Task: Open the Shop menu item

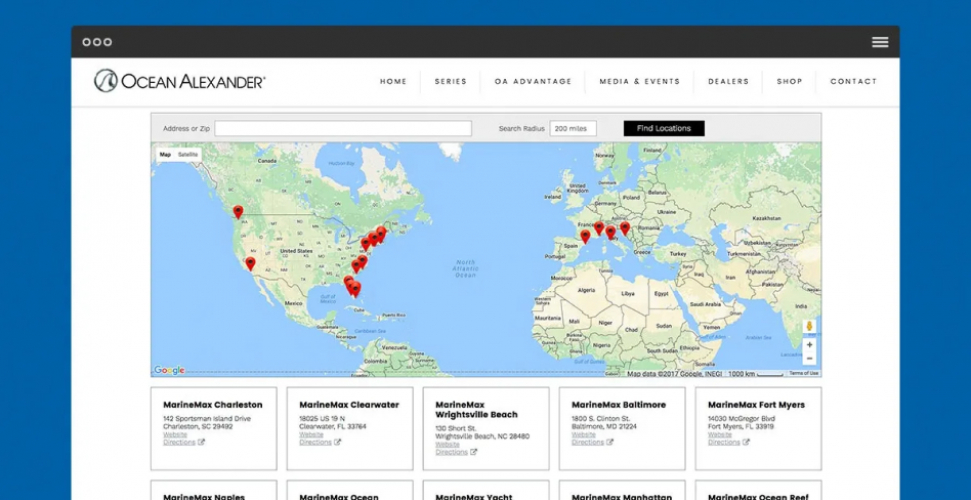Action: [x=790, y=81]
